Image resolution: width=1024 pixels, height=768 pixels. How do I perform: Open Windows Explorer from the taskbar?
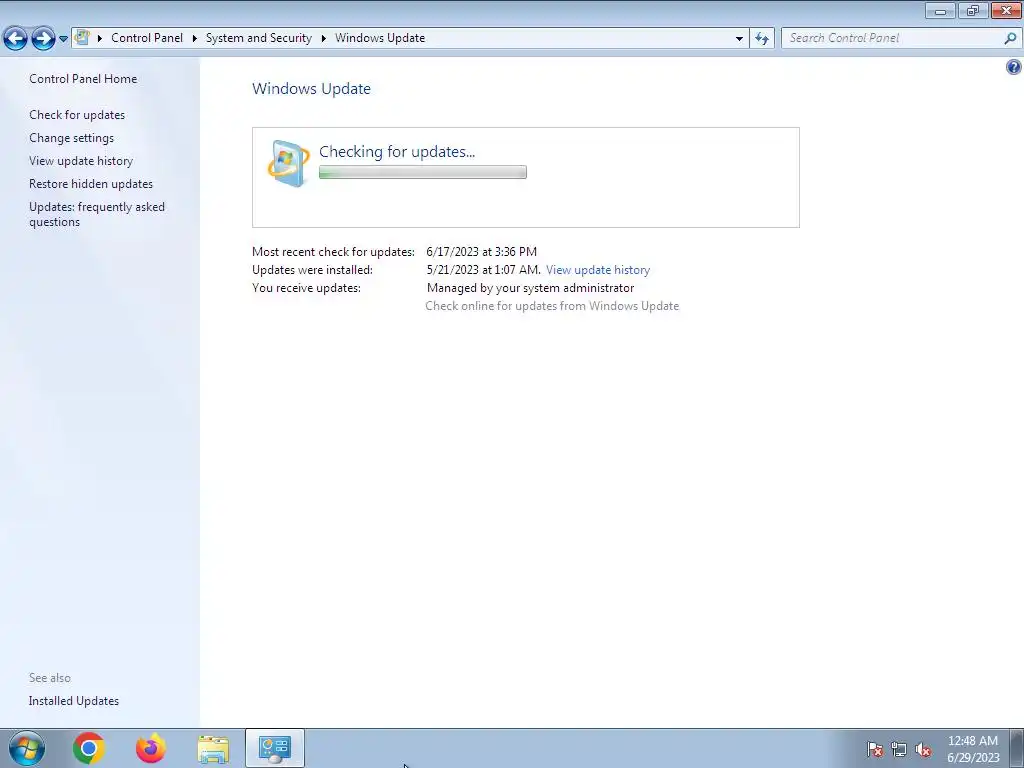(213, 749)
